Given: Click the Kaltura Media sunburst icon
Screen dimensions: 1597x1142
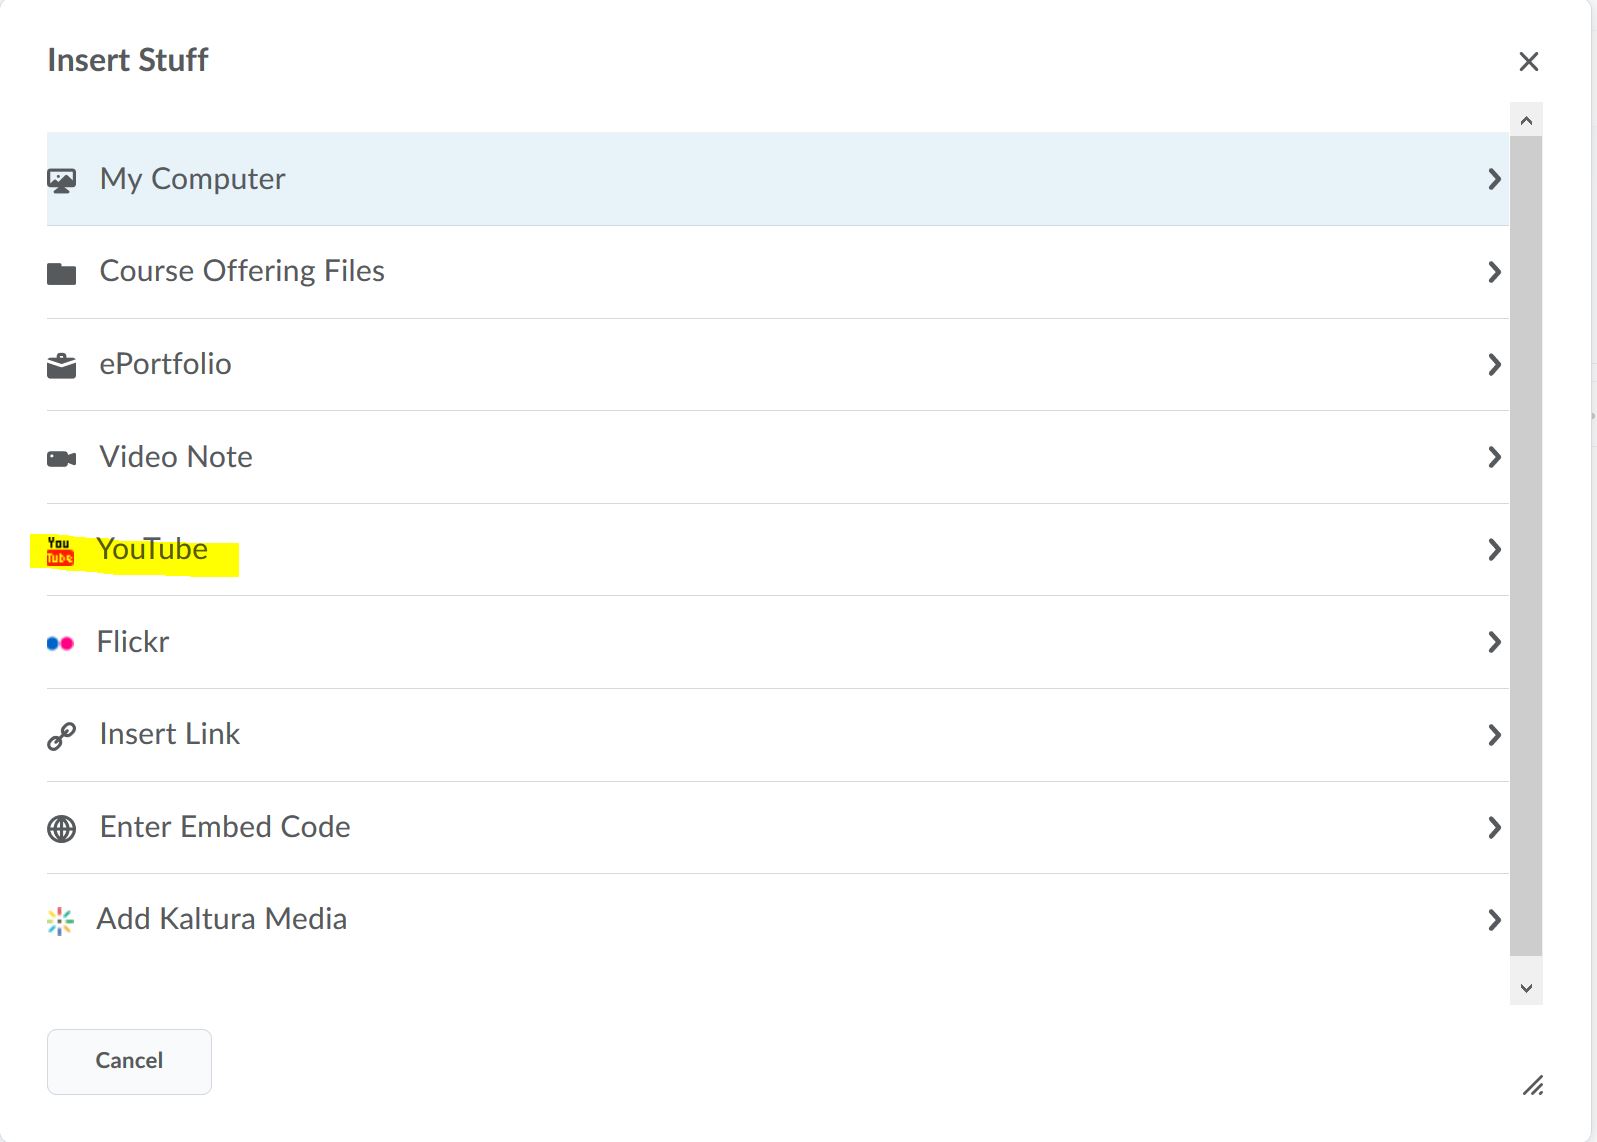Looking at the screenshot, I should 60,921.
